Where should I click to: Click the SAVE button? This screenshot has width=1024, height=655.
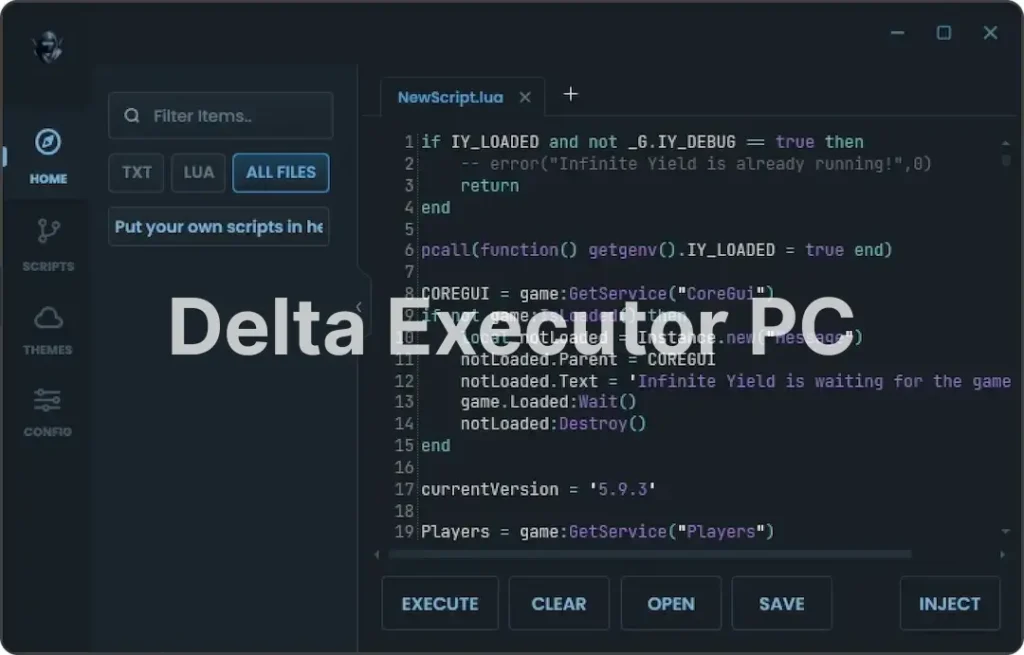[x=781, y=603]
